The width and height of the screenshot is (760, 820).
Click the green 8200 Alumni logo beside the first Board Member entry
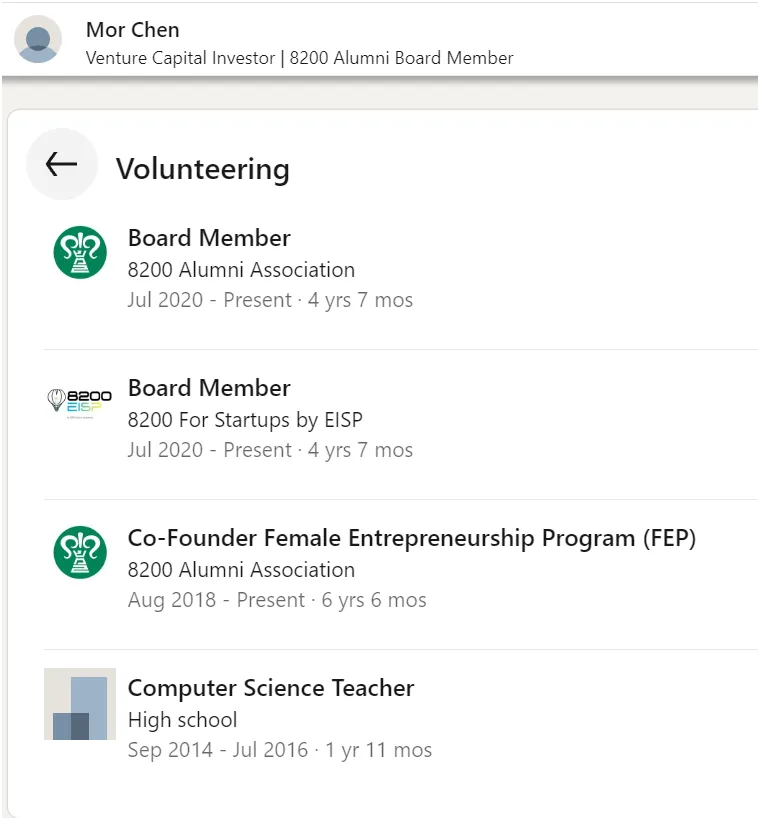pos(80,252)
